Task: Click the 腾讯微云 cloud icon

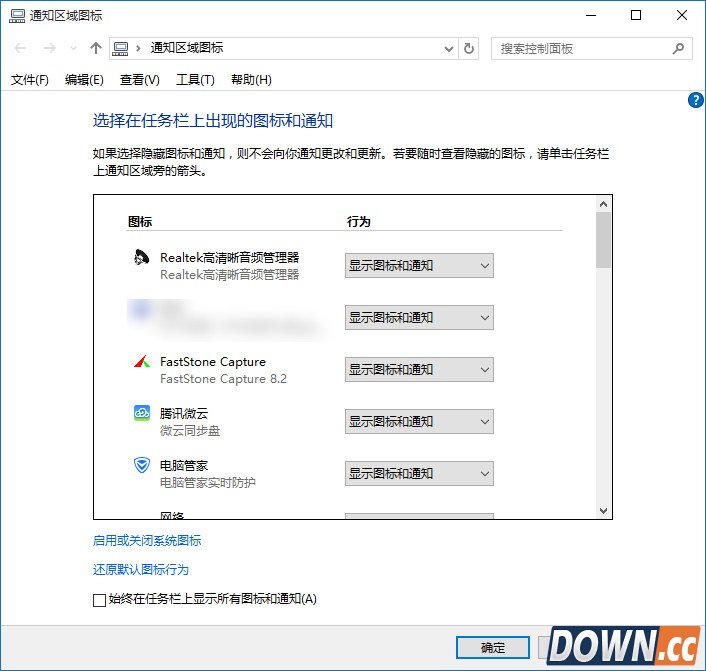Action: (x=142, y=413)
